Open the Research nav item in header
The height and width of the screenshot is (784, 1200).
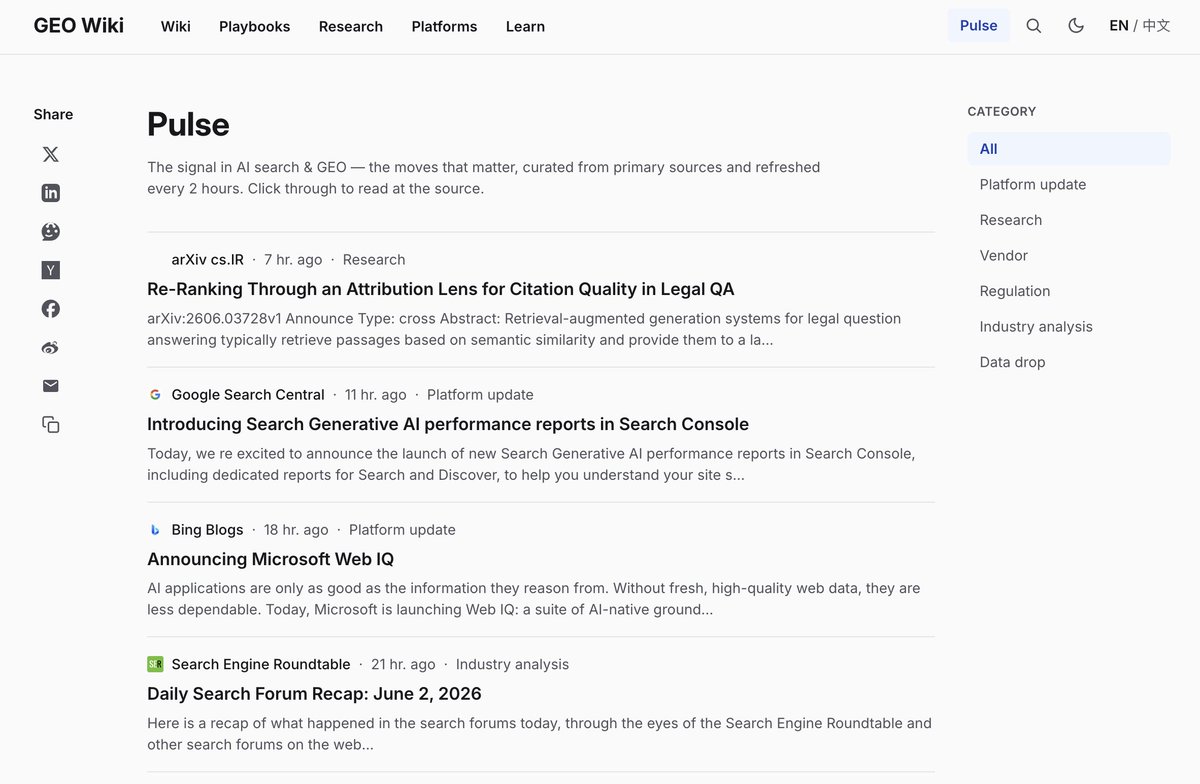[x=351, y=26]
